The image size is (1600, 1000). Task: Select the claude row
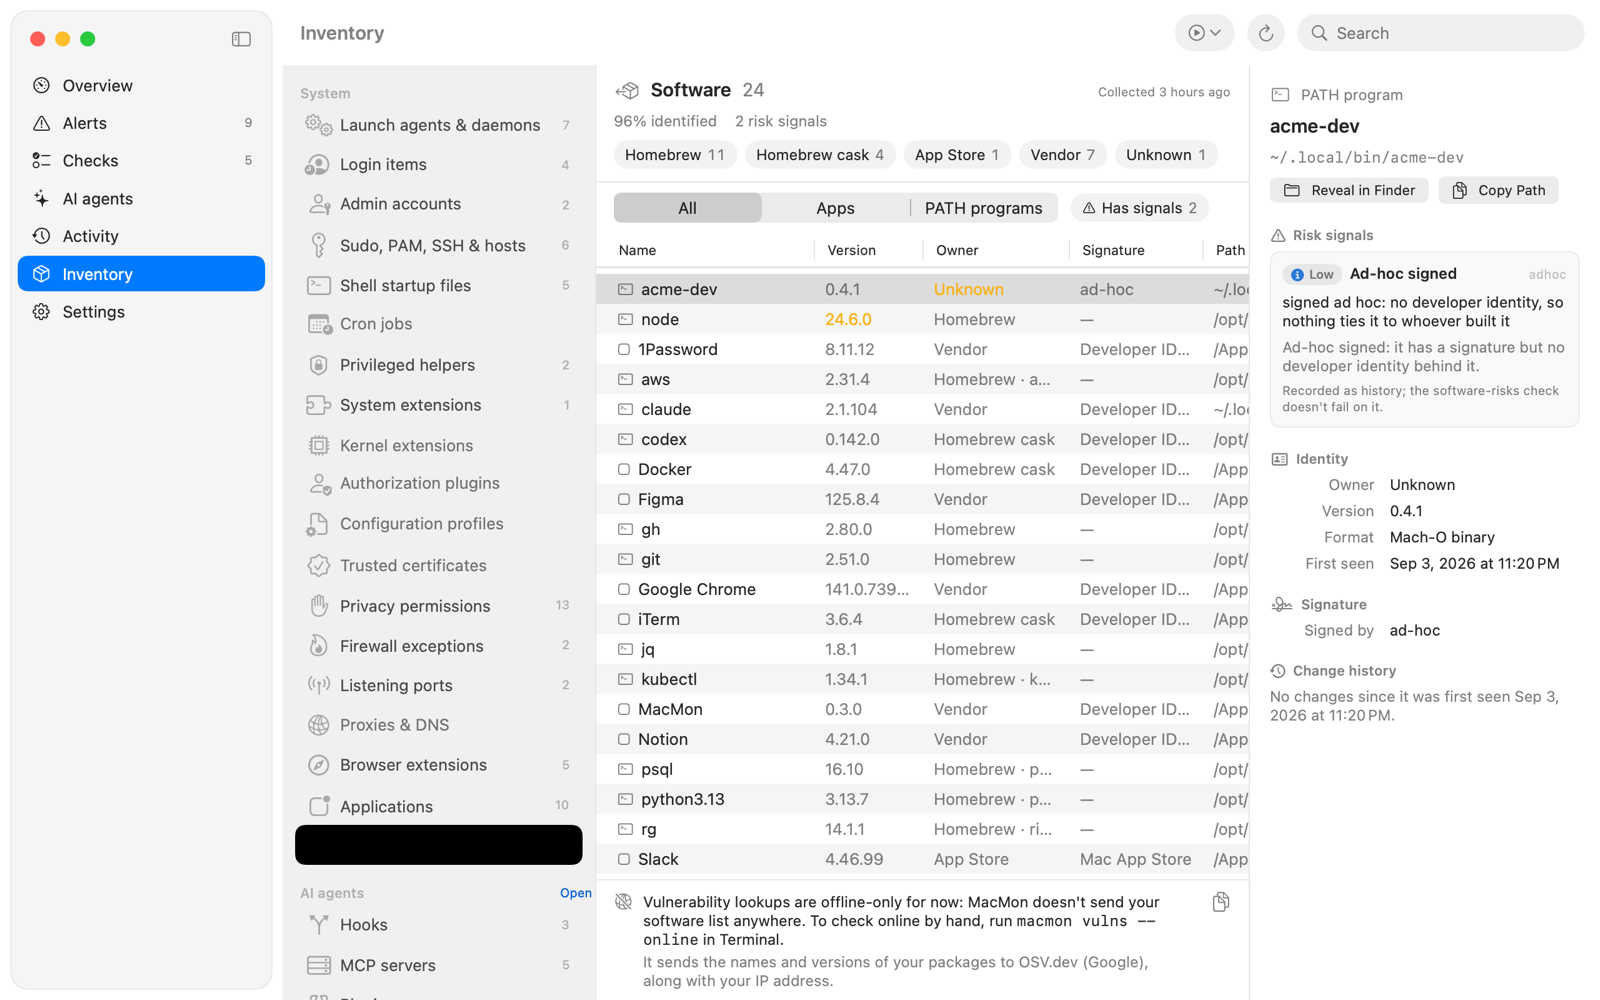pyautogui.click(x=922, y=410)
